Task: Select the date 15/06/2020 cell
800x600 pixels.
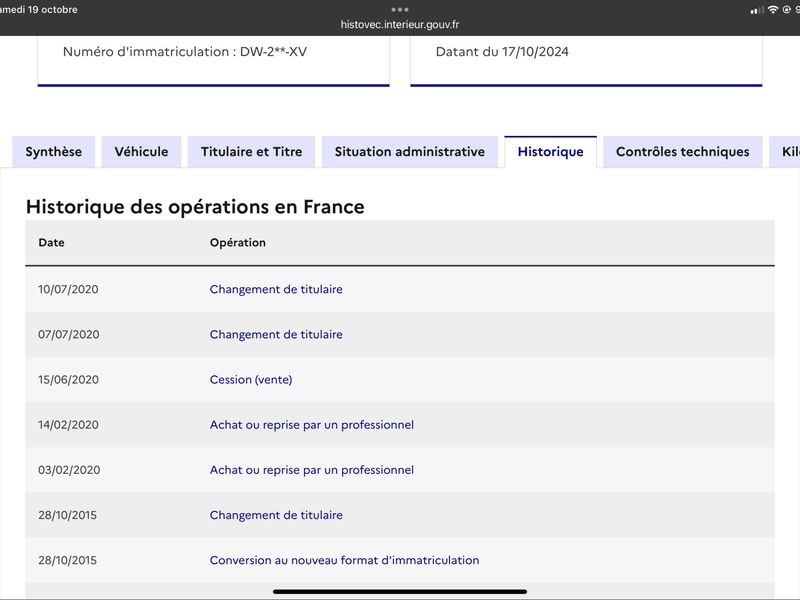Action: point(68,380)
